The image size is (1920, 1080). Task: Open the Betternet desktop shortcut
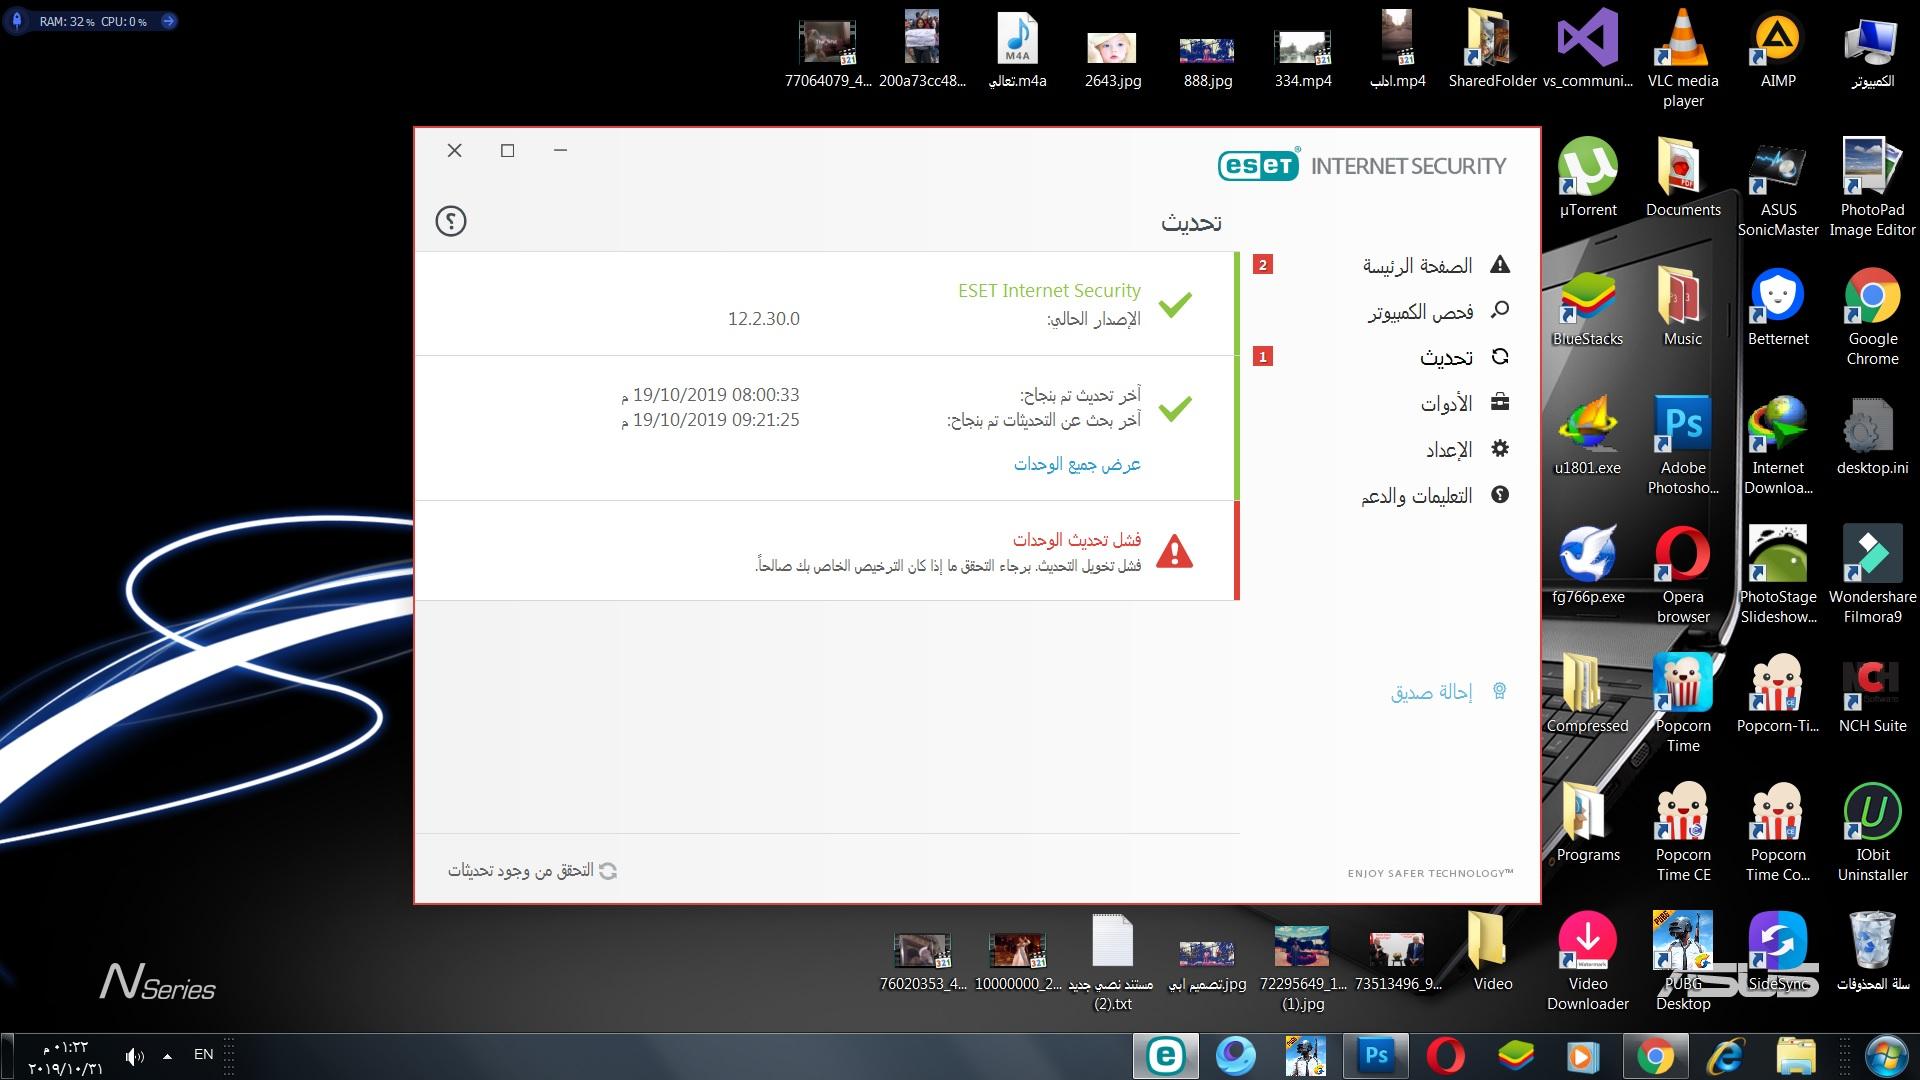(1778, 307)
